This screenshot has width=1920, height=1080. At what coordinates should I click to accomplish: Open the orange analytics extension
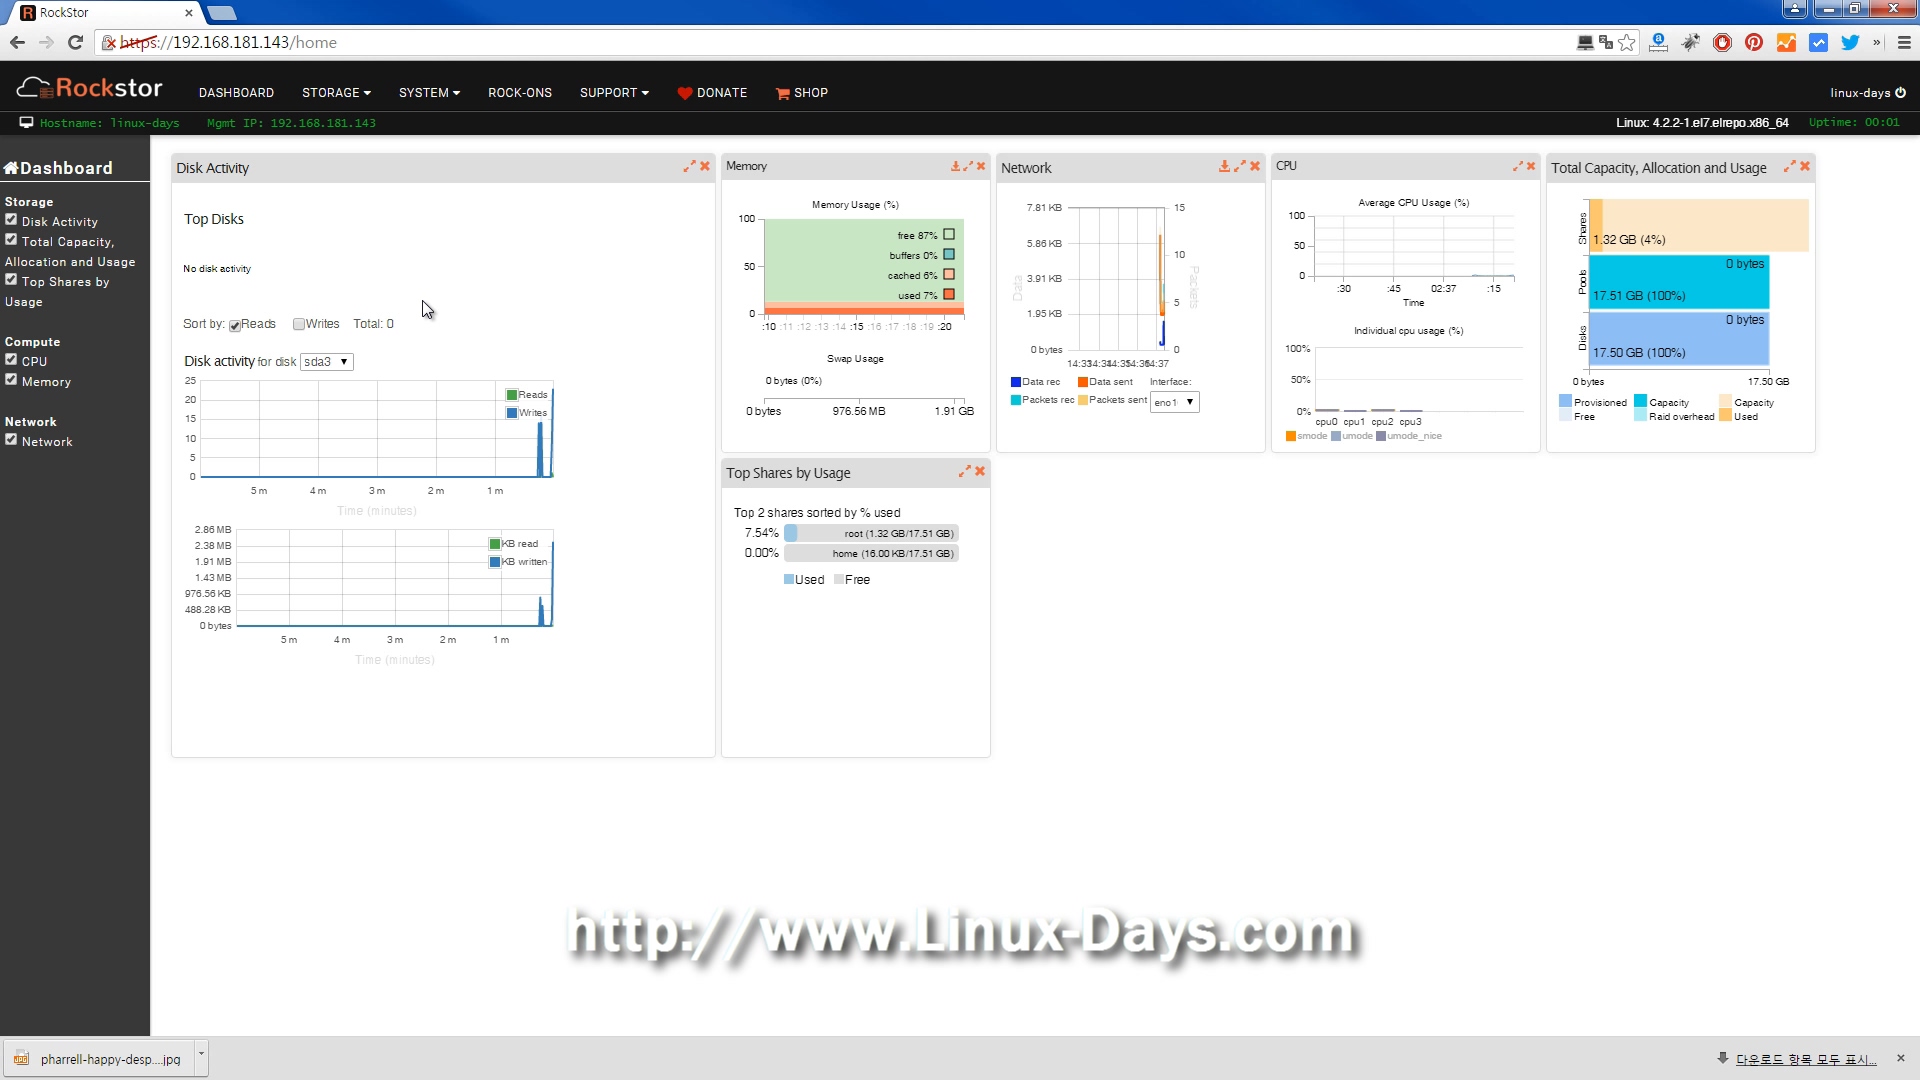(x=1786, y=42)
